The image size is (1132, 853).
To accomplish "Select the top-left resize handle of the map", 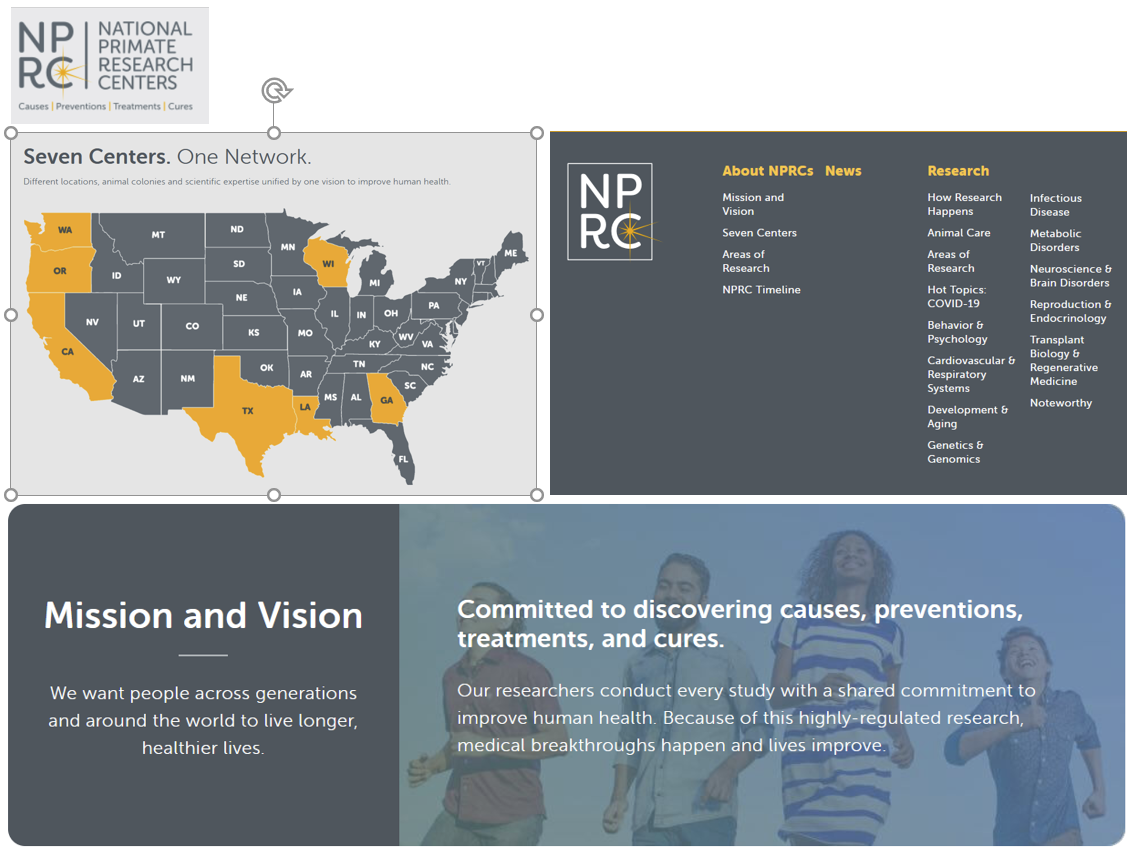I will [11, 133].
